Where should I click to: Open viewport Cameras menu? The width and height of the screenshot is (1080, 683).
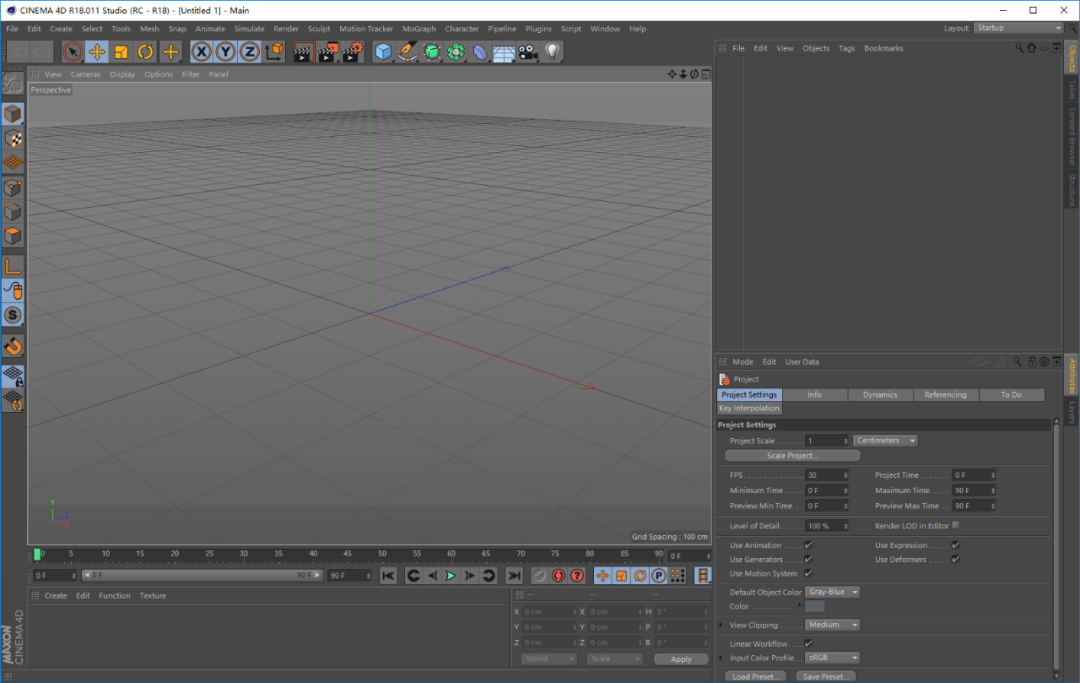pyautogui.click(x=85, y=74)
